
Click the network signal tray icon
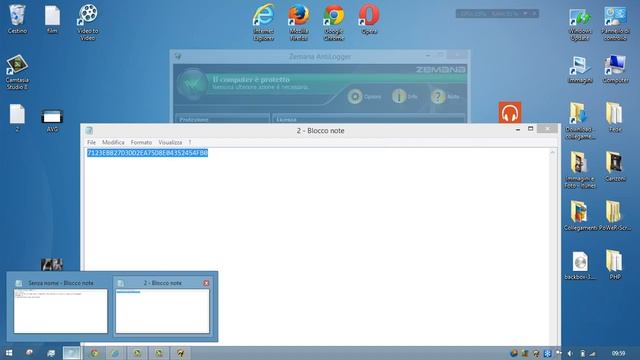pos(593,353)
